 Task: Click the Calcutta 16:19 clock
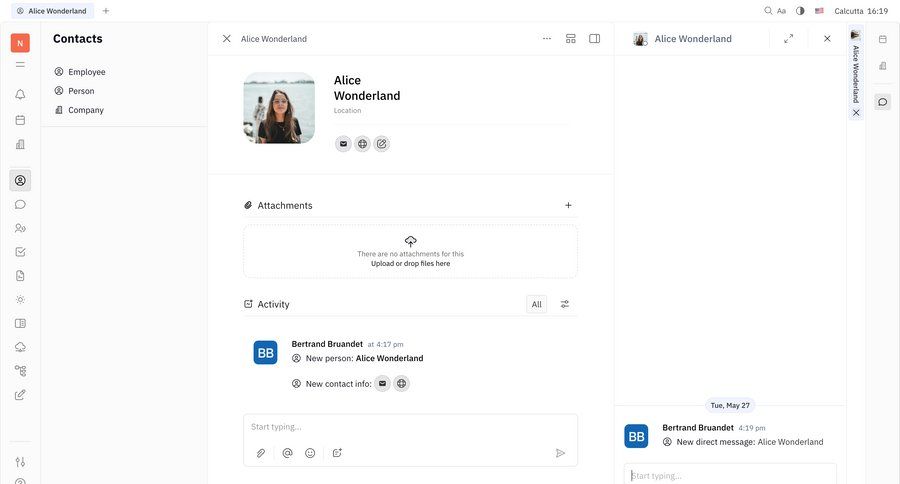[x=861, y=11]
